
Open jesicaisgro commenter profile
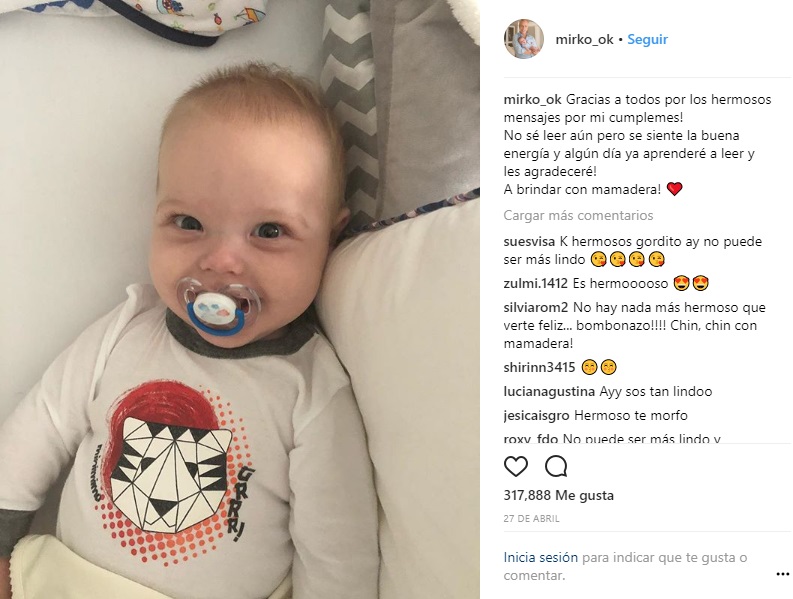[537, 416]
